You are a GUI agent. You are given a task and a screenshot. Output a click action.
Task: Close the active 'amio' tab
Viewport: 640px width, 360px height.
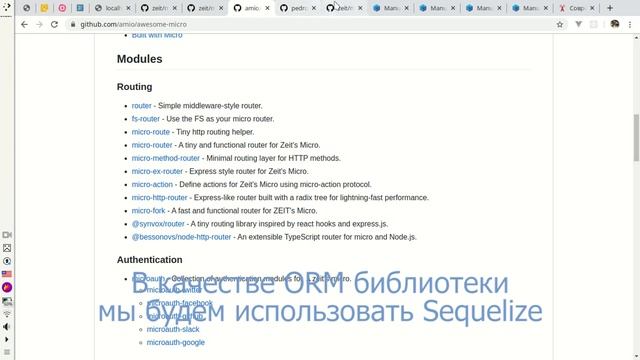pos(267,8)
